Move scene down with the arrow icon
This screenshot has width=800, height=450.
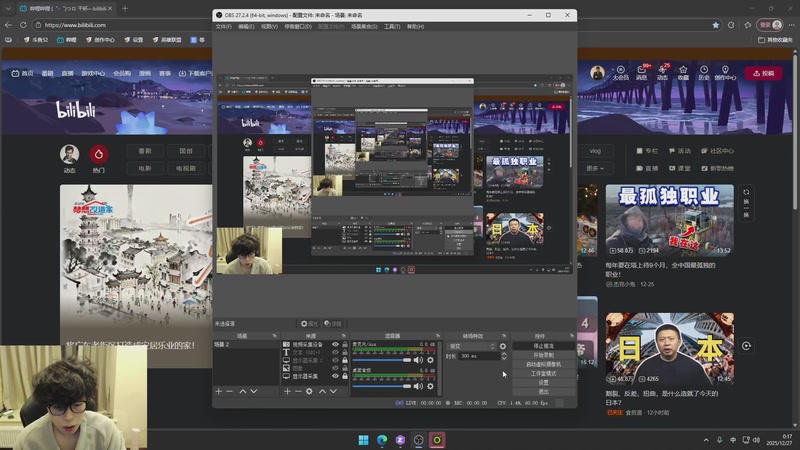(254, 391)
